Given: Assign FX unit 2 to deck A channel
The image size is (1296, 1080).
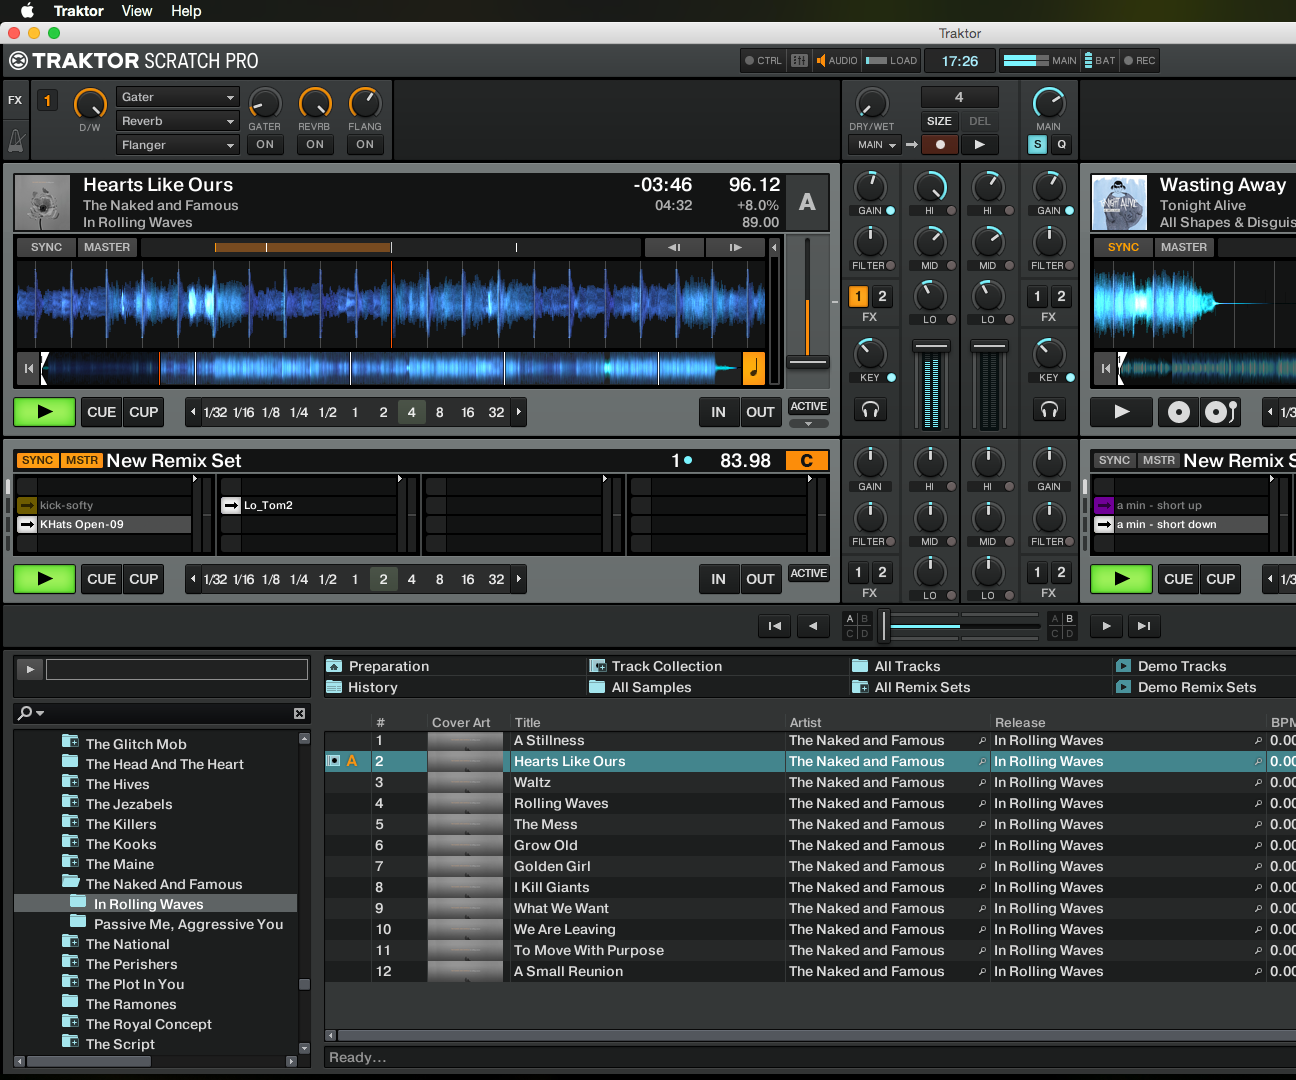Looking at the screenshot, I should tap(882, 296).
